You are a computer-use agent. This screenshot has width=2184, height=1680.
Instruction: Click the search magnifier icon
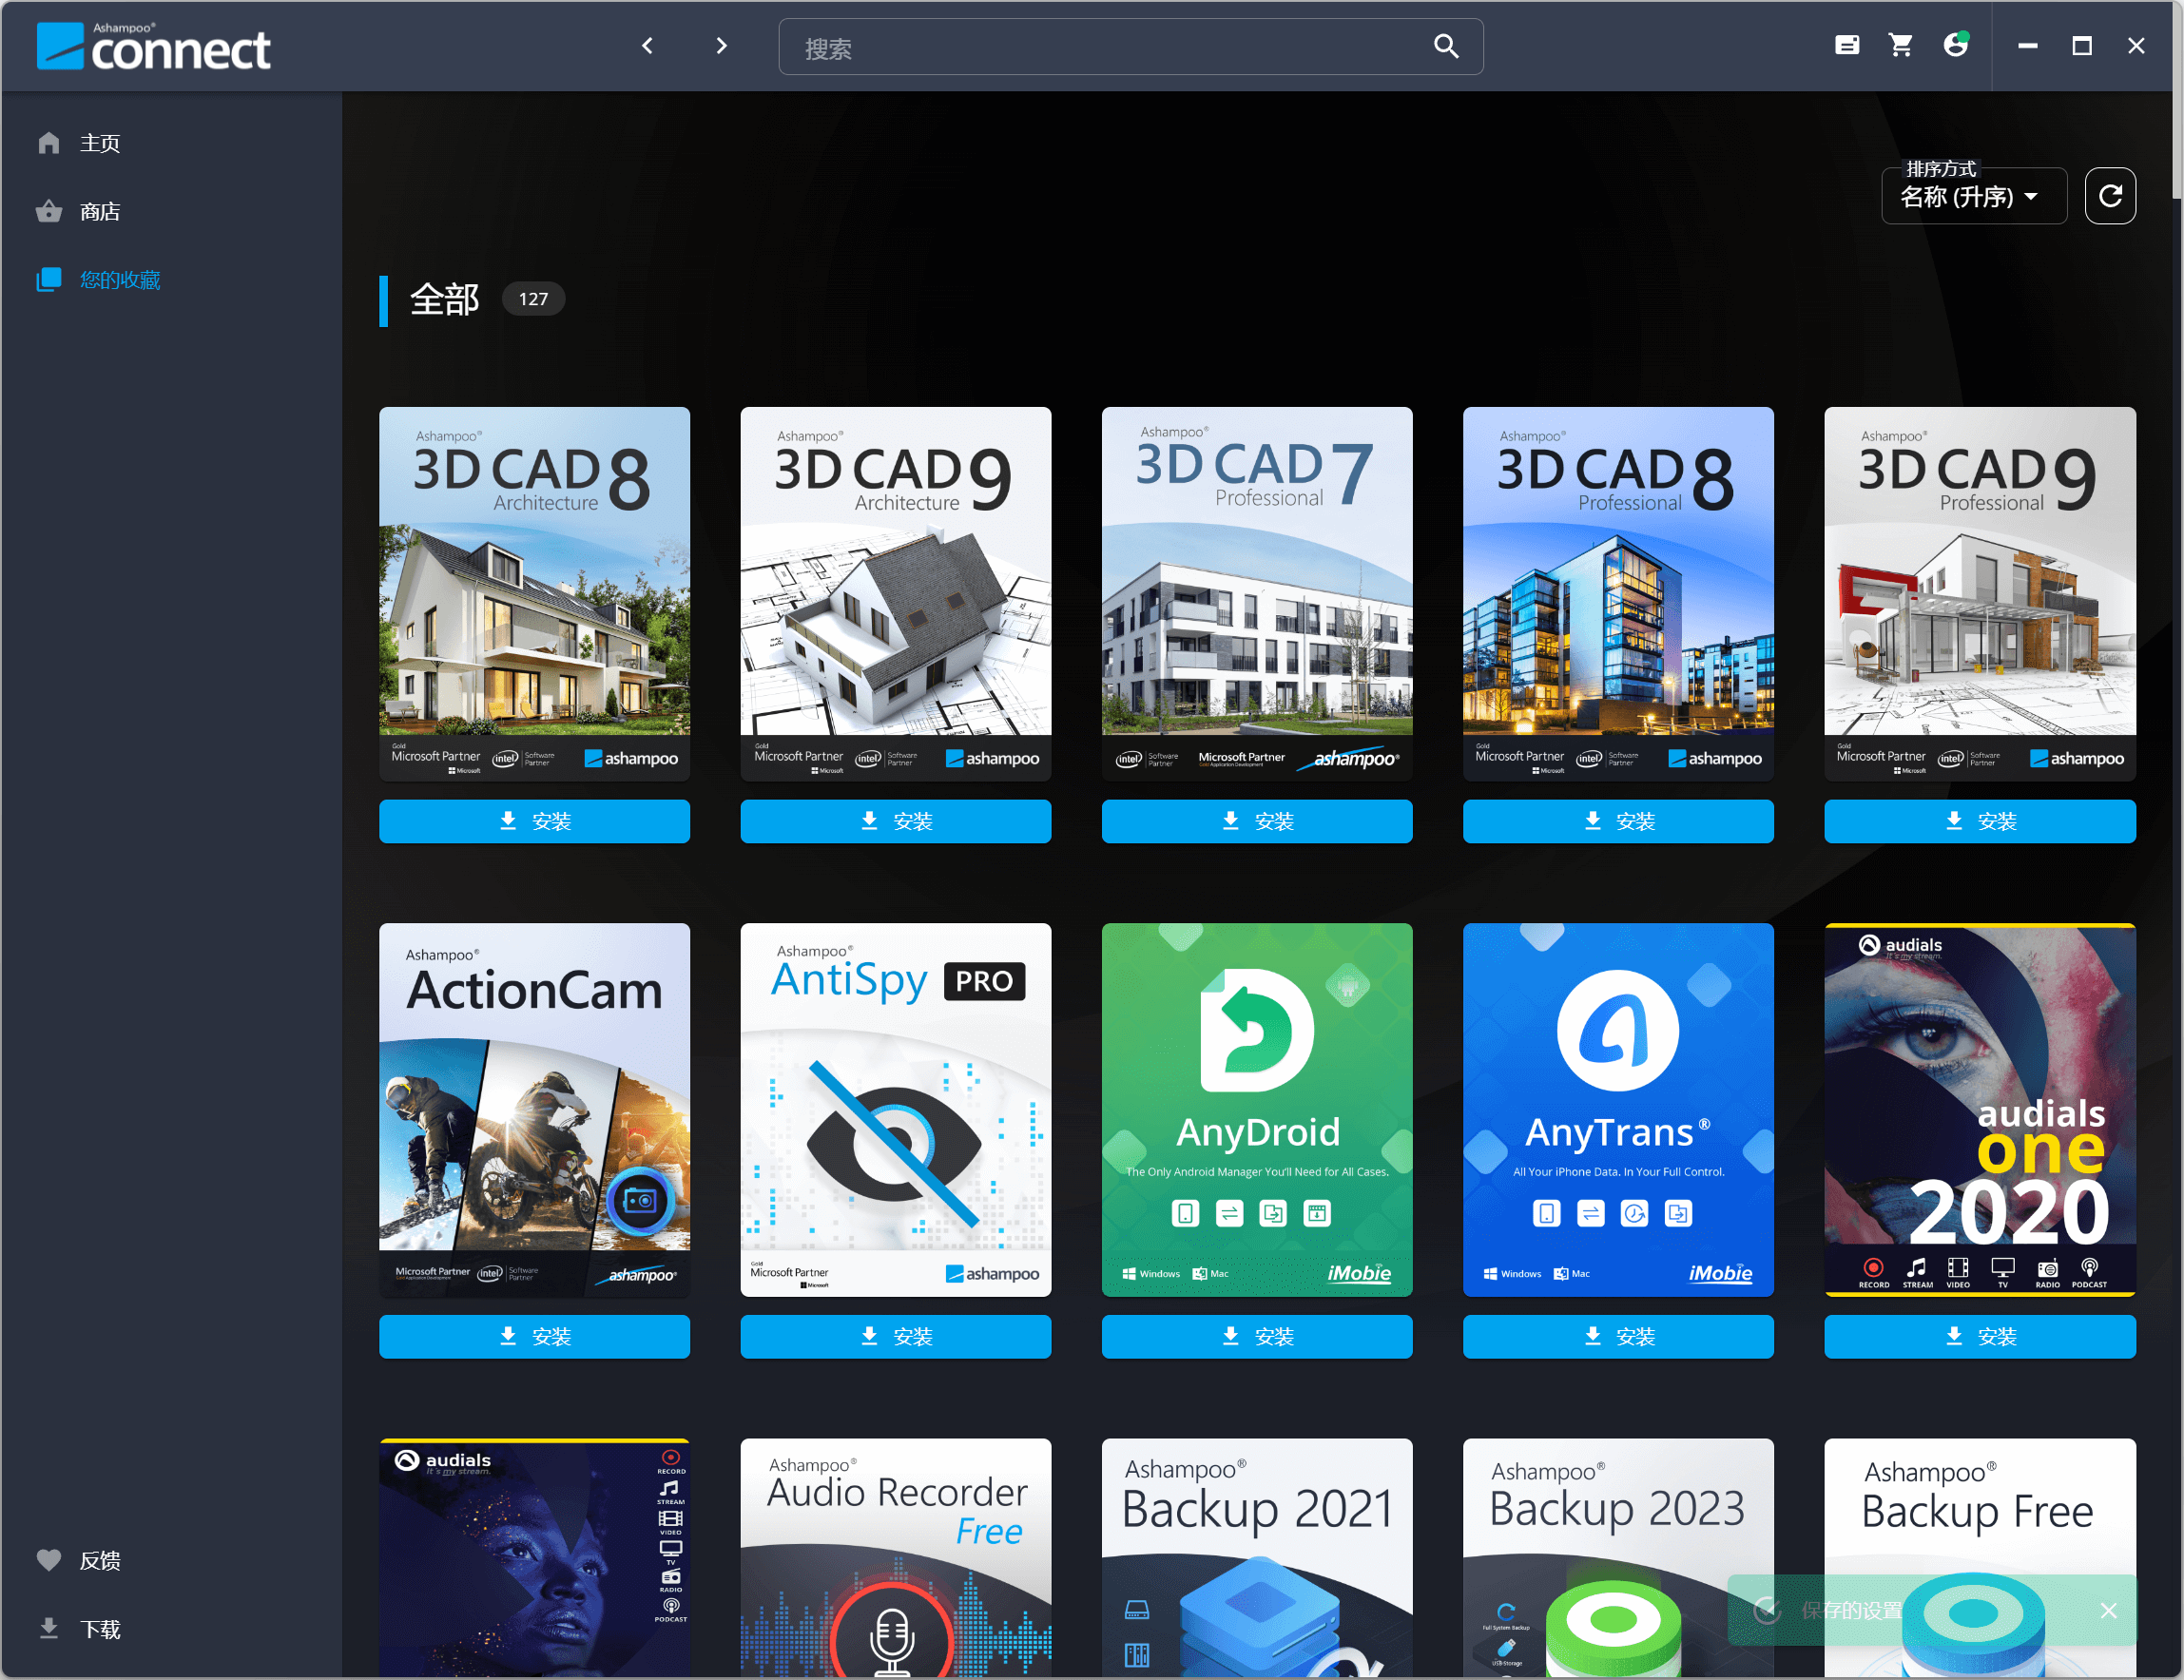point(1445,46)
